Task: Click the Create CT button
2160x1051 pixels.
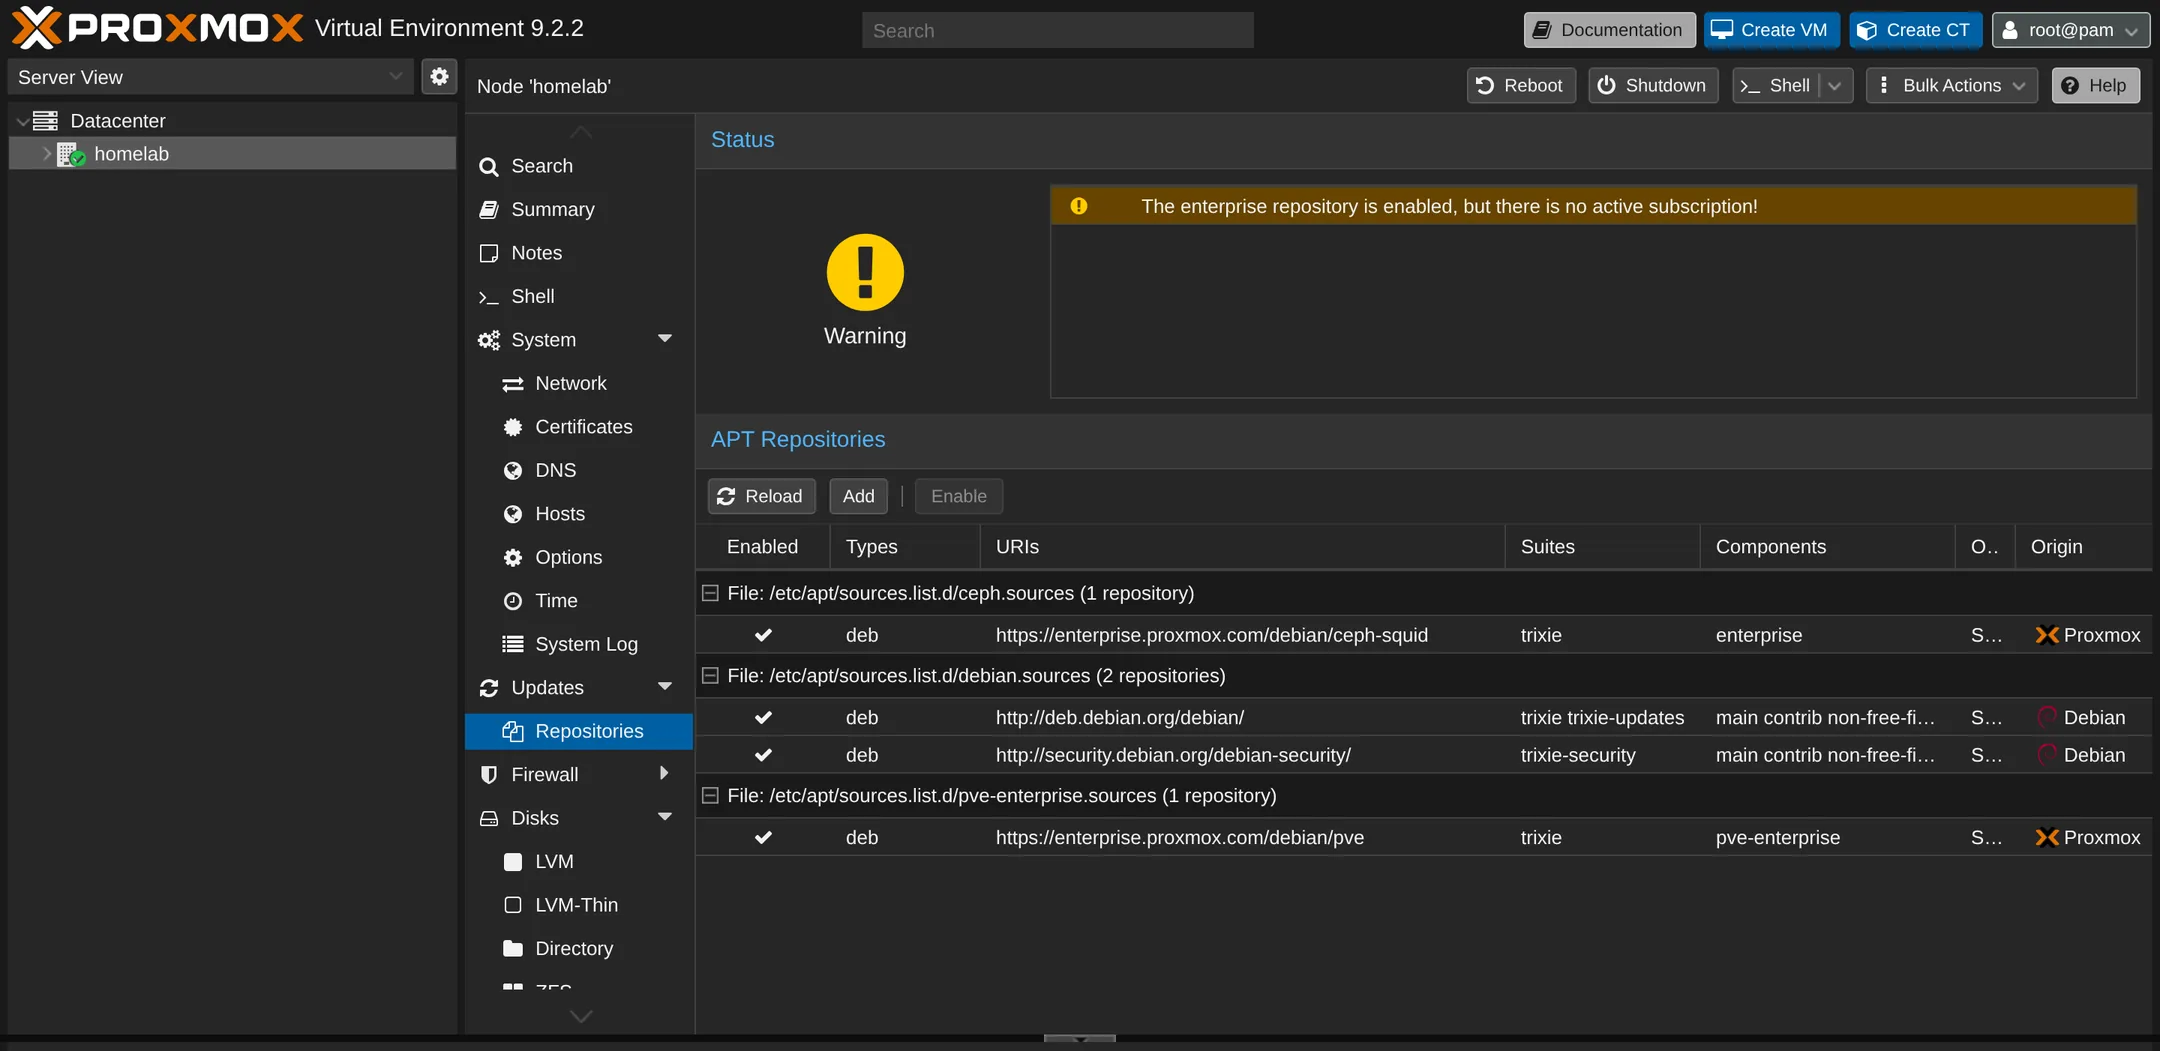Action: coord(1915,30)
